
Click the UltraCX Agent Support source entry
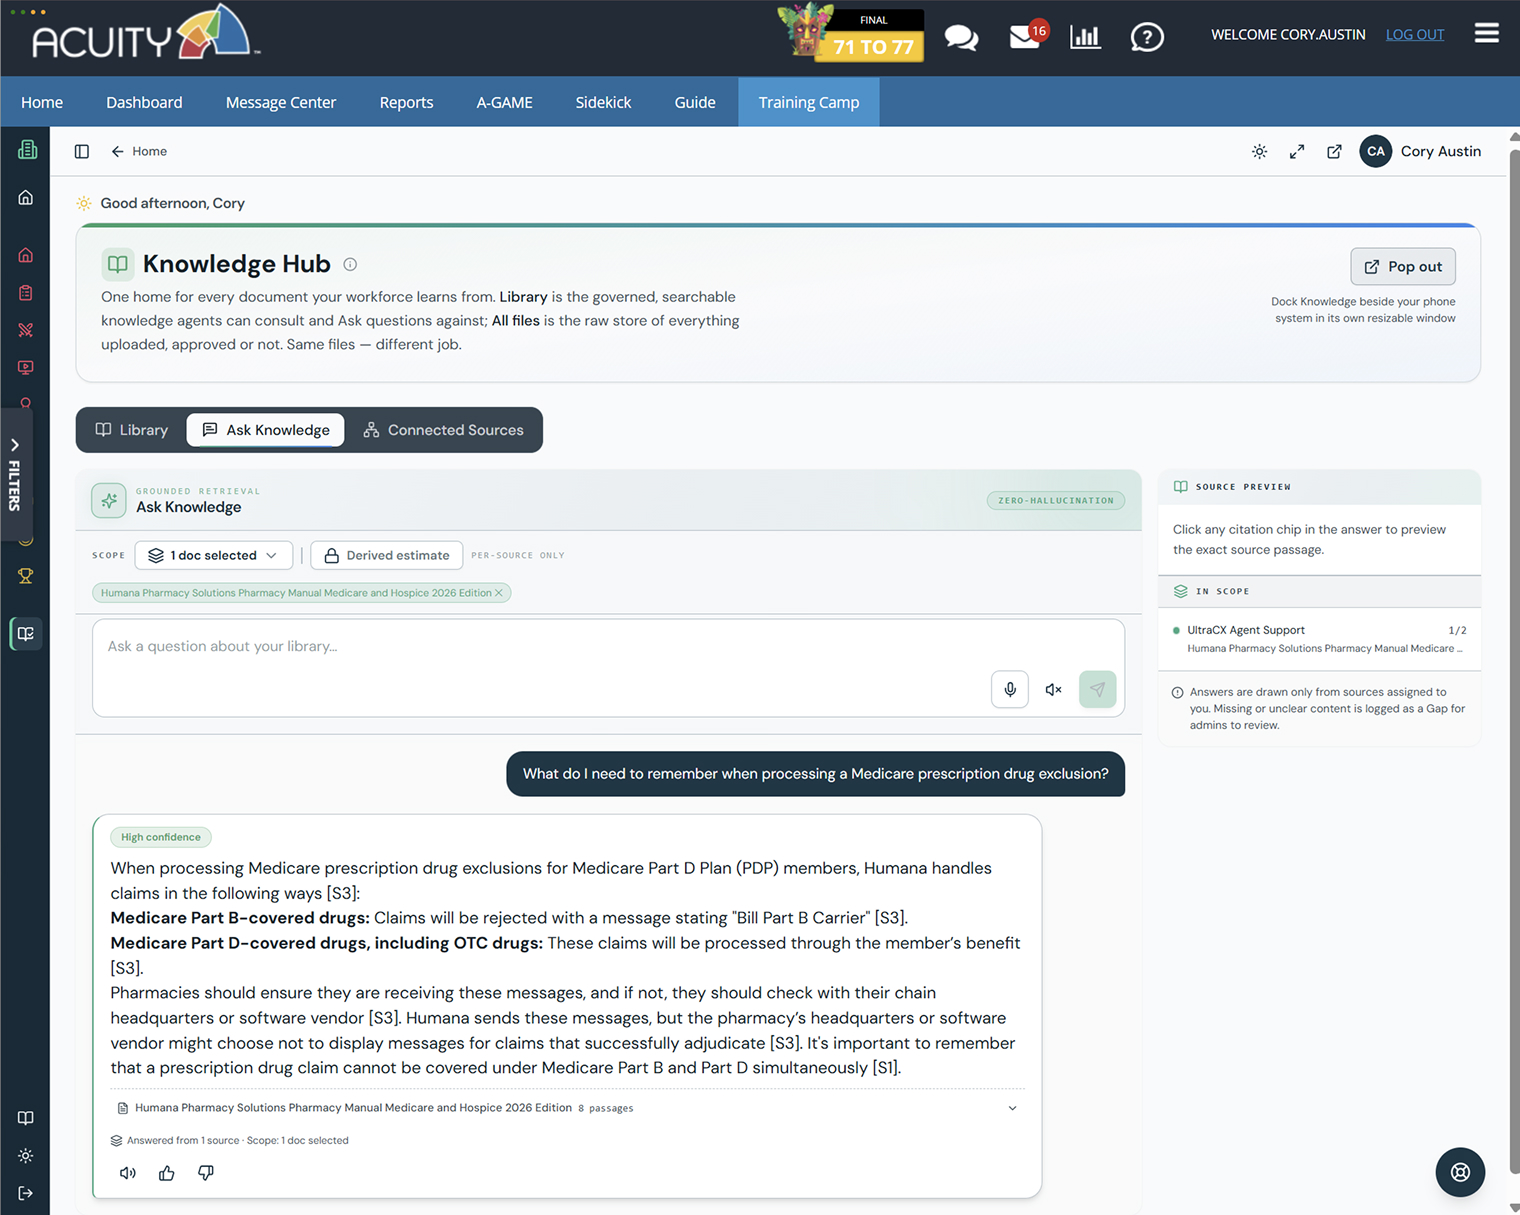tap(1319, 639)
